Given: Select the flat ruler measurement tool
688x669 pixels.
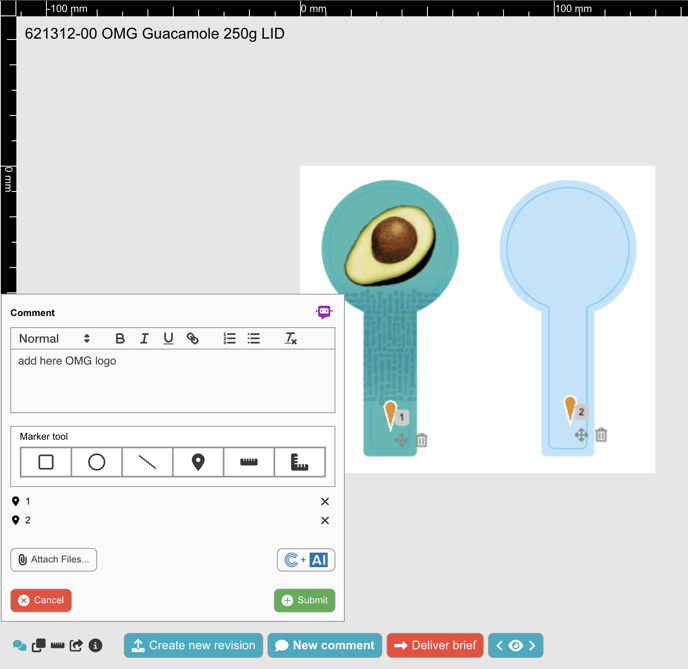Looking at the screenshot, I should (x=249, y=462).
